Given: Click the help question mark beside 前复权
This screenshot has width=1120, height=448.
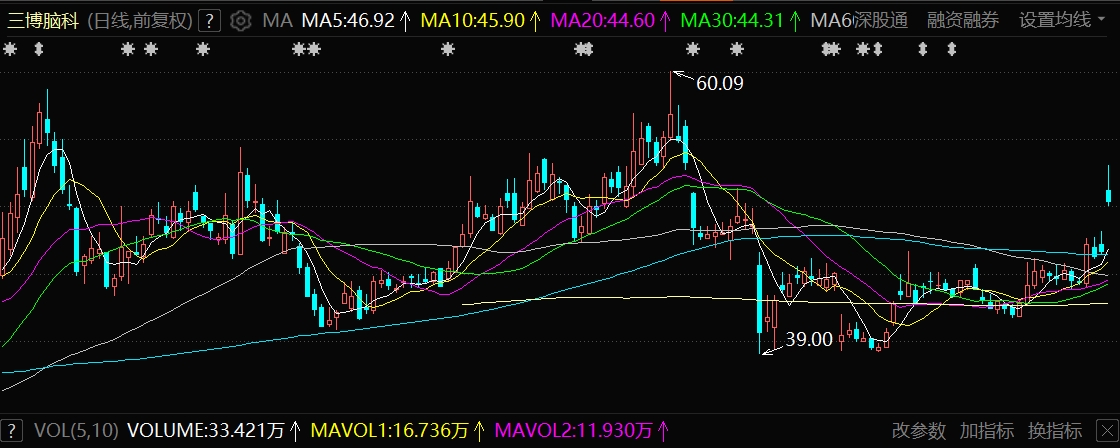Looking at the screenshot, I should tap(208, 20).
